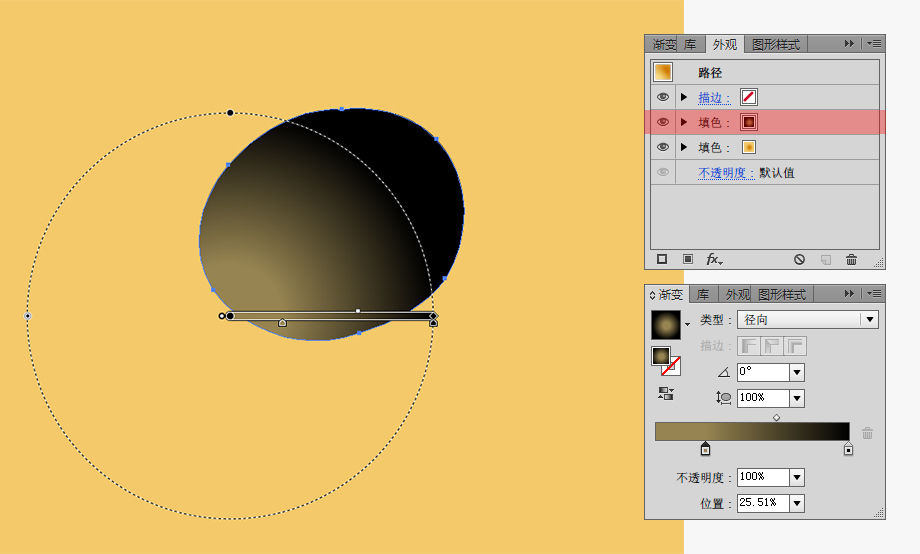The width and height of the screenshot is (920, 554).
Task: Select the left gradient stop on the slider
Action: 705,449
